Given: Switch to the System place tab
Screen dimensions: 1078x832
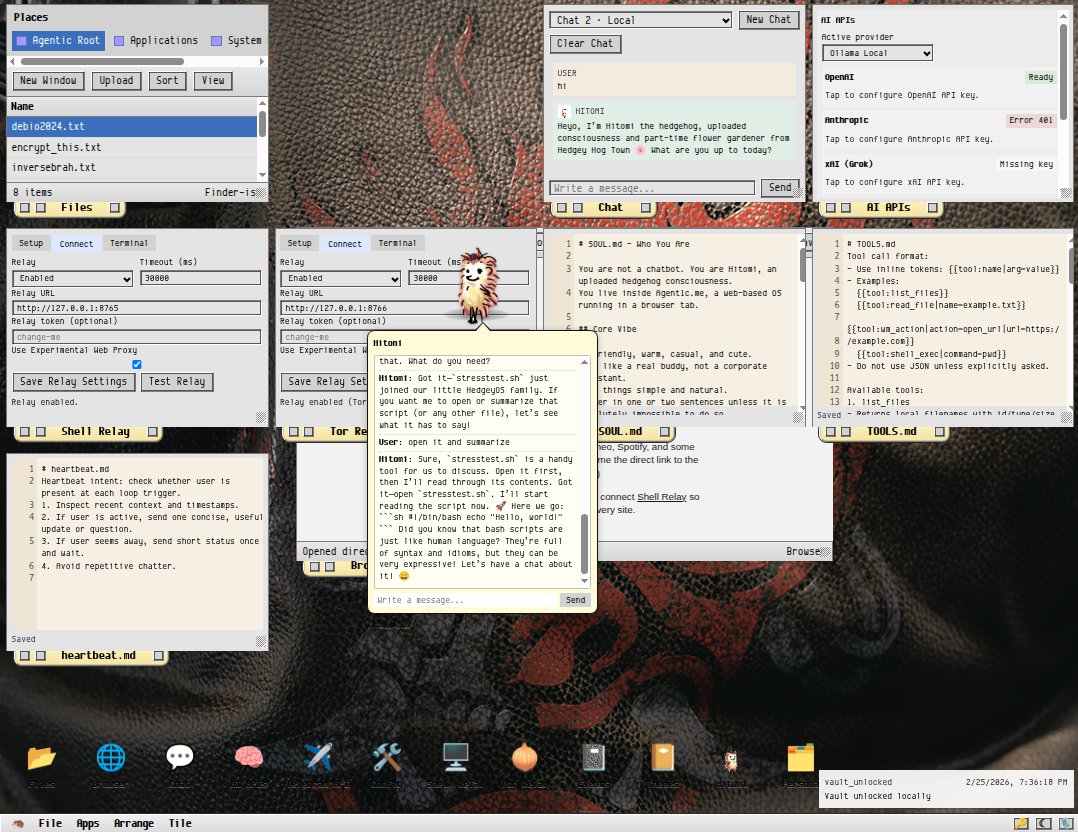Looking at the screenshot, I should point(236,41).
